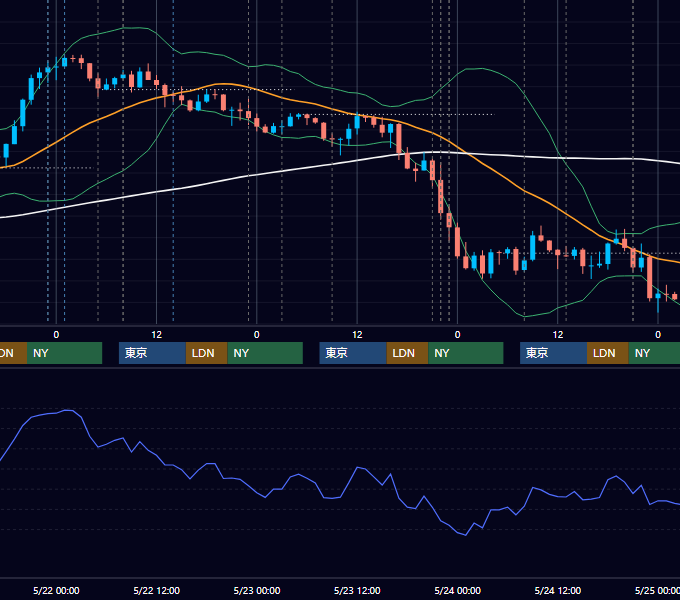
Task: Click the 東京 session block for 5/22
Action: coord(152,353)
